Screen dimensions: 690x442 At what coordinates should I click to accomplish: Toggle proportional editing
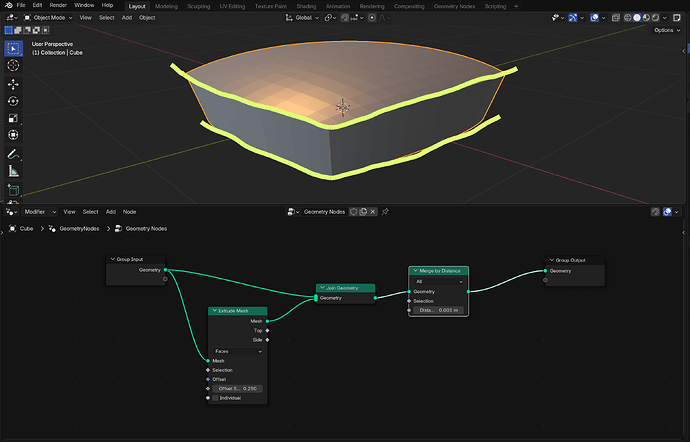pos(372,18)
